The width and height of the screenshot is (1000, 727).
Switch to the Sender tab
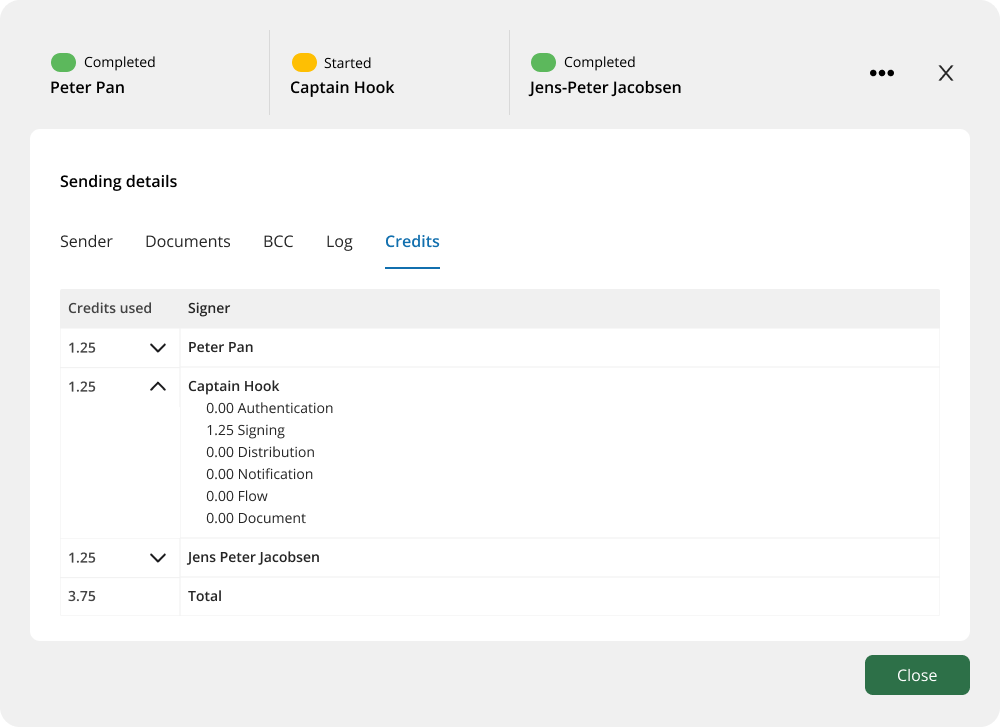coord(86,242)
